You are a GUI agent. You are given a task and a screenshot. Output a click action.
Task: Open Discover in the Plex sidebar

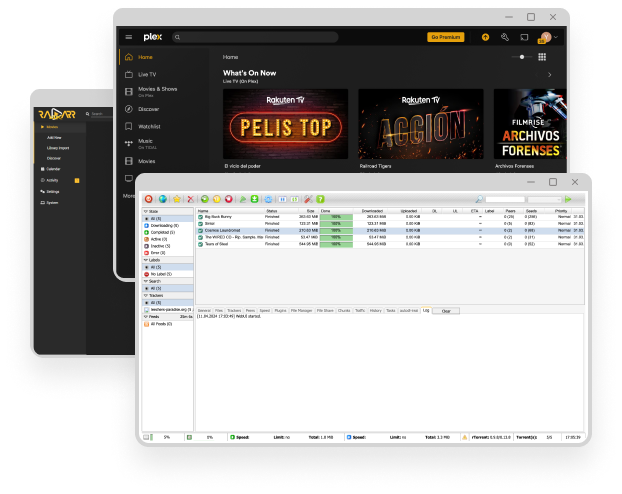coord(128,108)
